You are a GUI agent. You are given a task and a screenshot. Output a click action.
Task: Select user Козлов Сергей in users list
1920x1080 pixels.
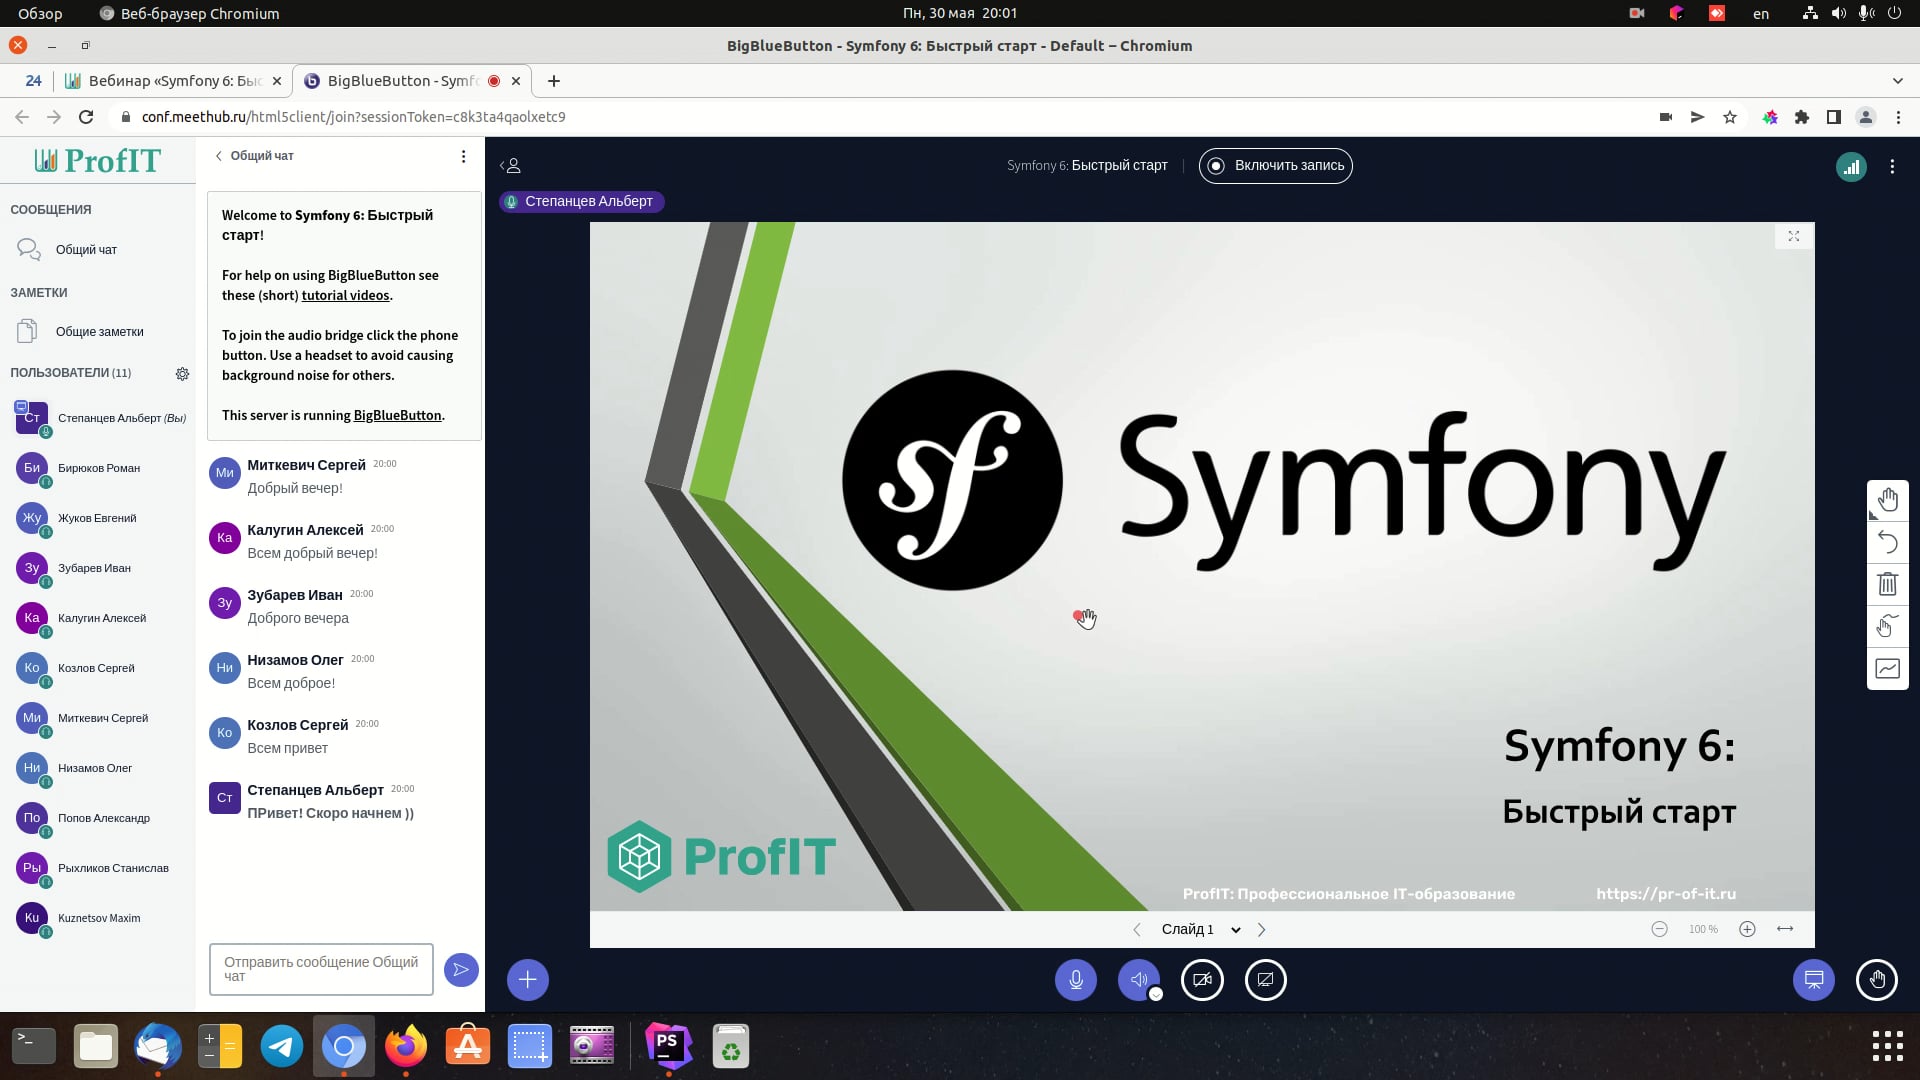[98, 668]
